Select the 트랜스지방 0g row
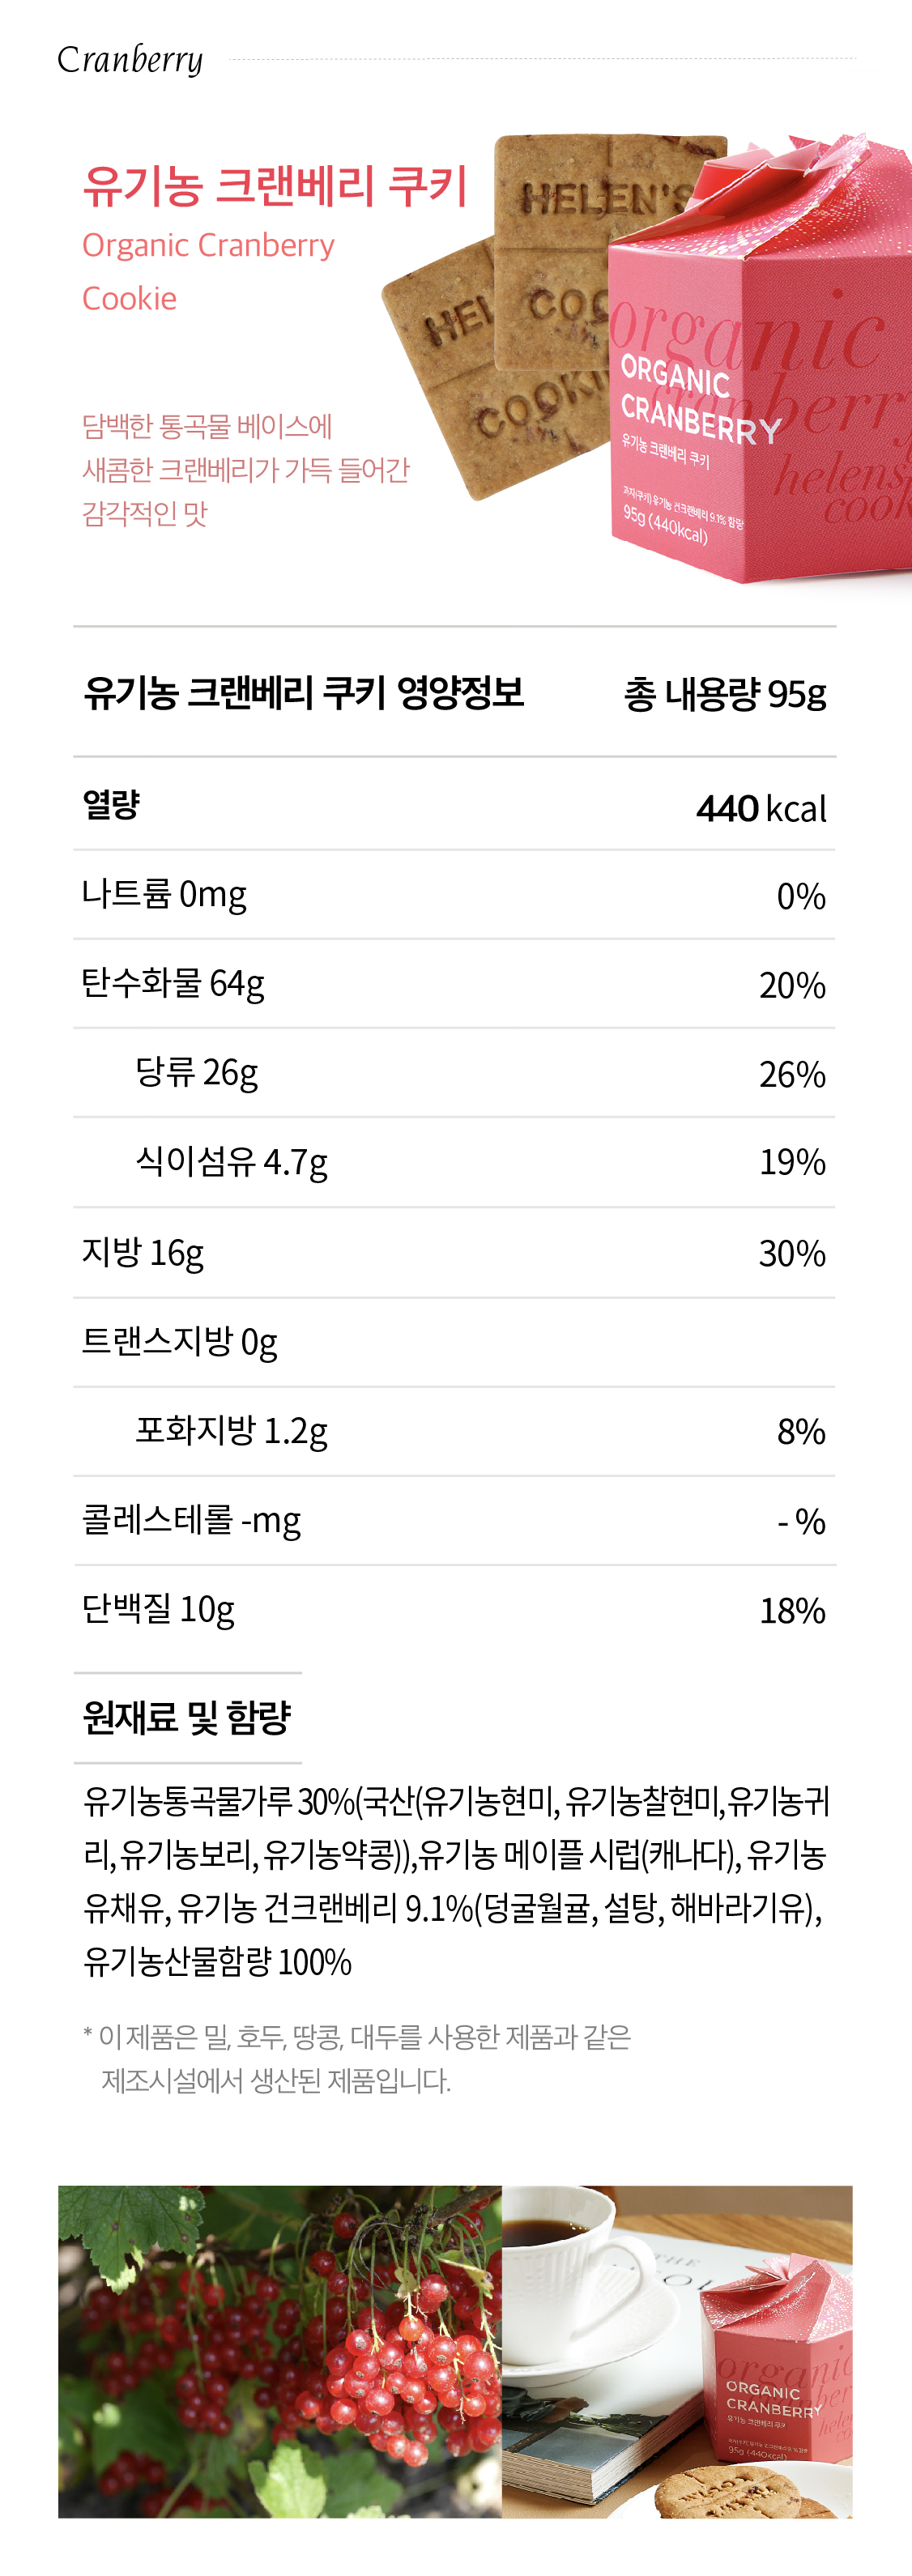 coord(455,1342)
